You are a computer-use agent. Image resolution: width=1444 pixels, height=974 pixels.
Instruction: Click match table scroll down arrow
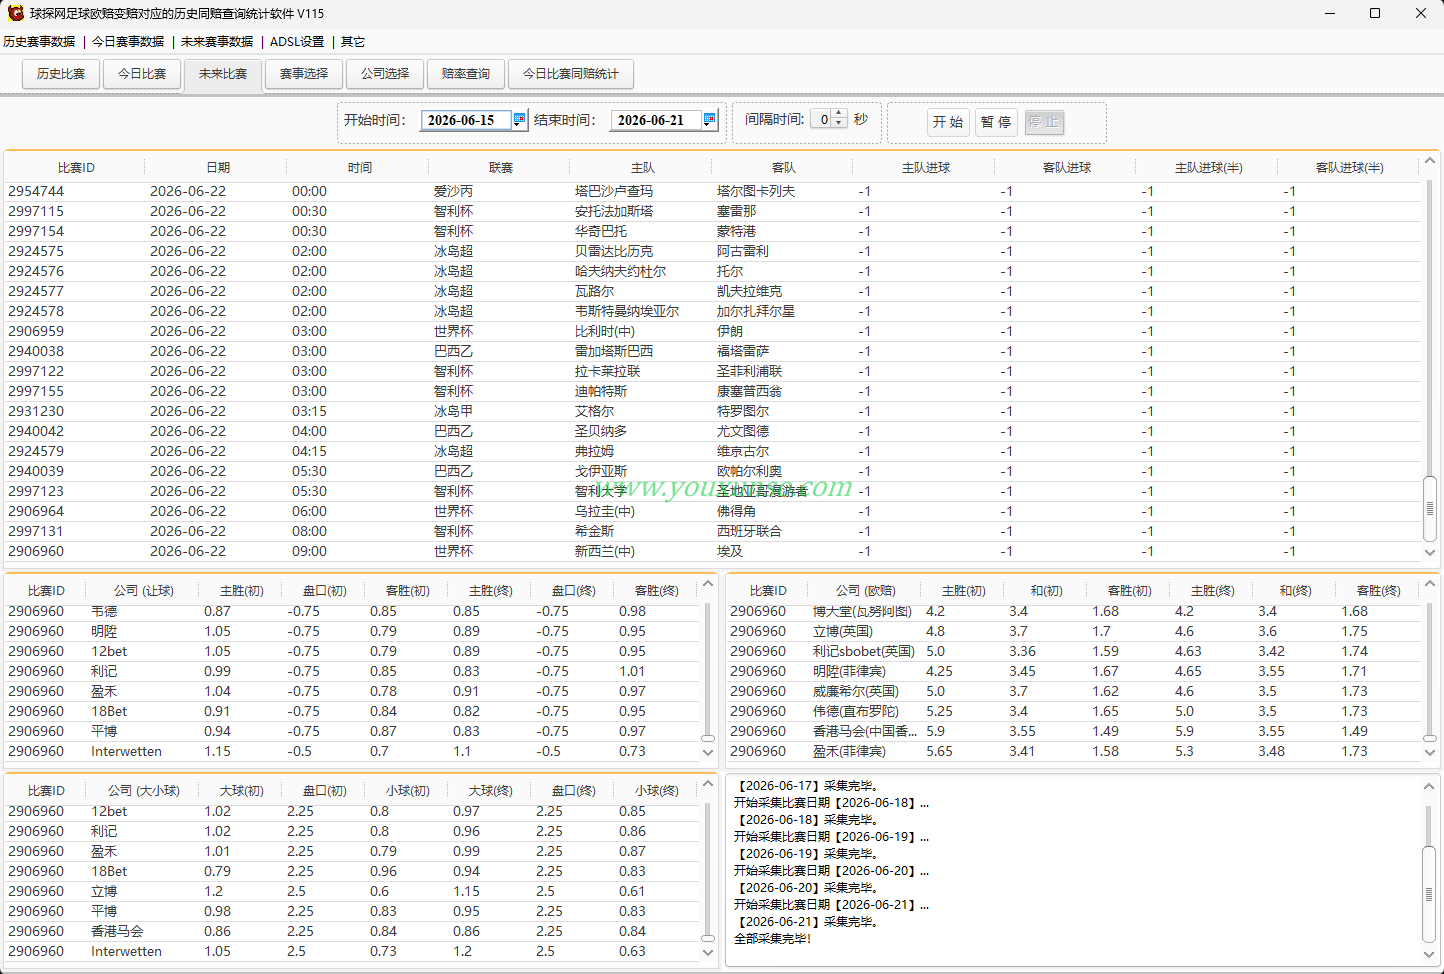point(1430,552)
